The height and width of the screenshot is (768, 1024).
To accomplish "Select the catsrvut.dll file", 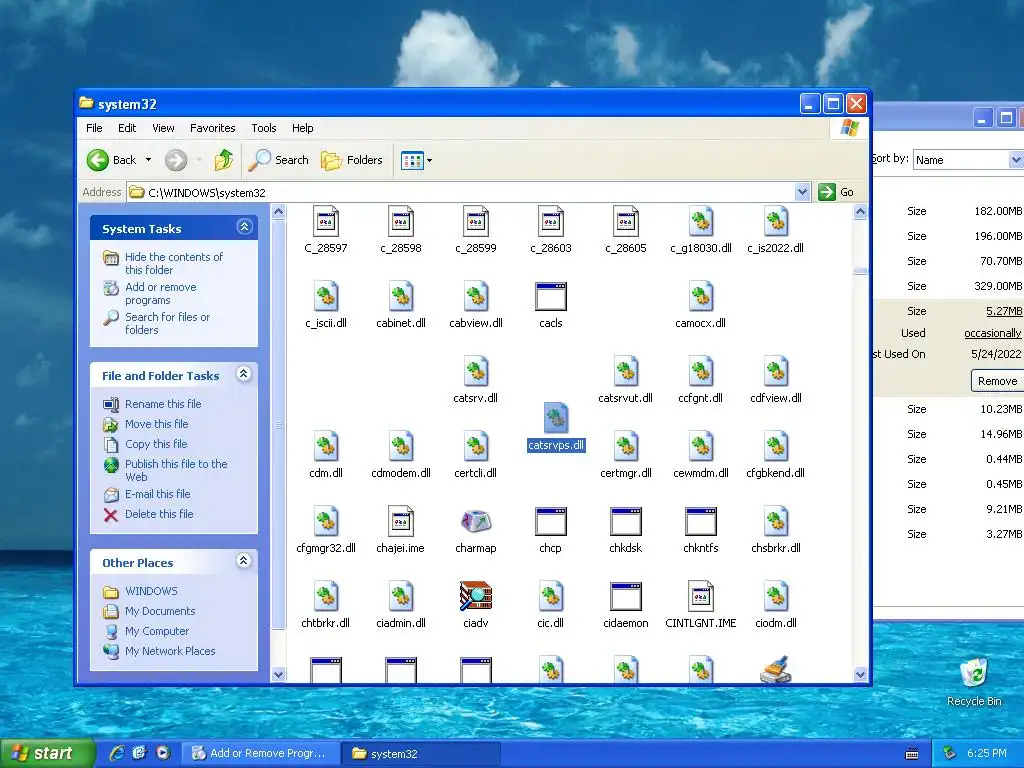I will (x=625, y=379).
